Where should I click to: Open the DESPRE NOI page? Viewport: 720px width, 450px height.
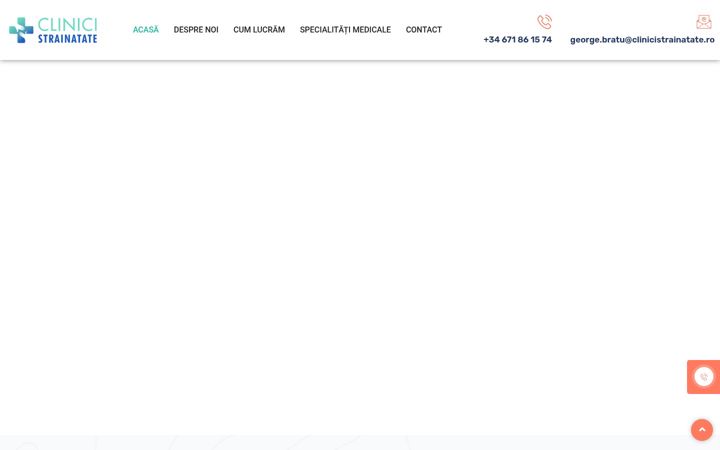pyautogui.click(x=196, y=30)
